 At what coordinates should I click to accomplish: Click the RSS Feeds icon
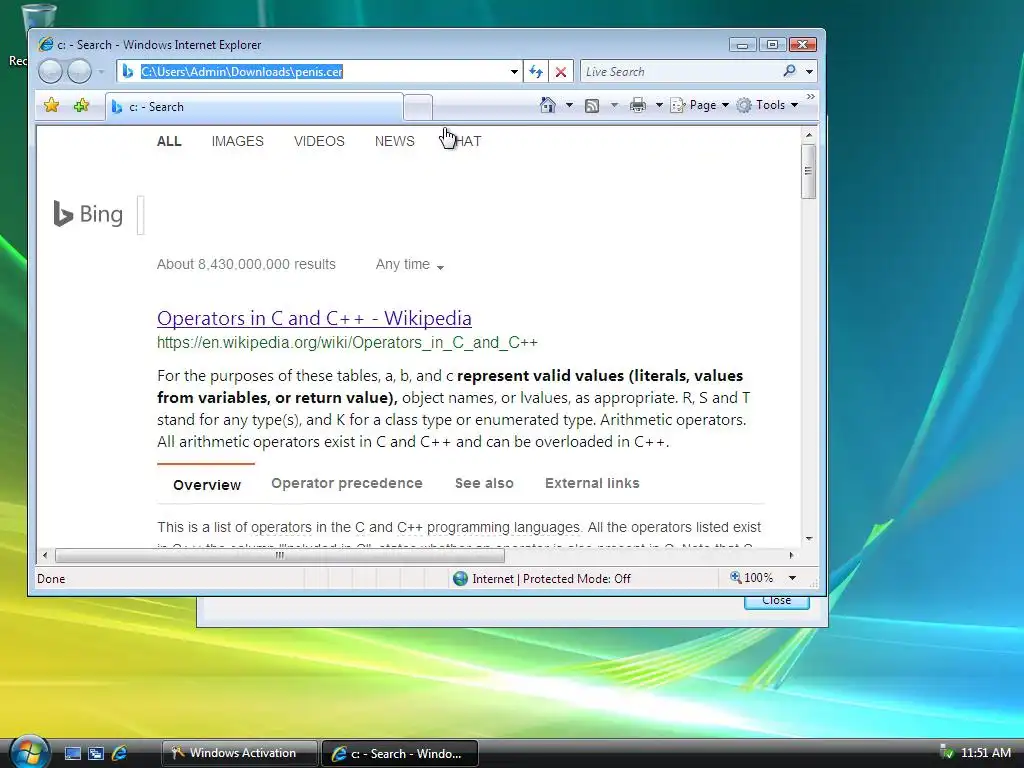[x=592, y=106]
